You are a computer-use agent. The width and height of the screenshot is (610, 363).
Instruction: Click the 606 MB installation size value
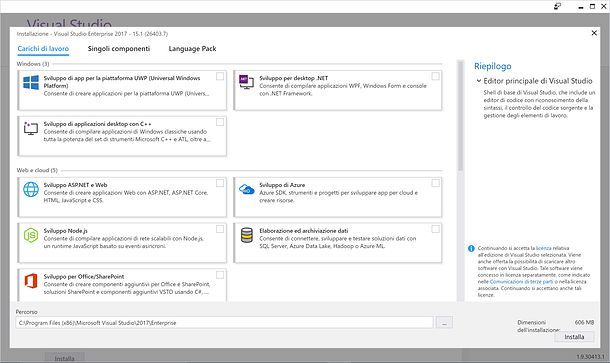pyautogui.click(x=584, y=323)
